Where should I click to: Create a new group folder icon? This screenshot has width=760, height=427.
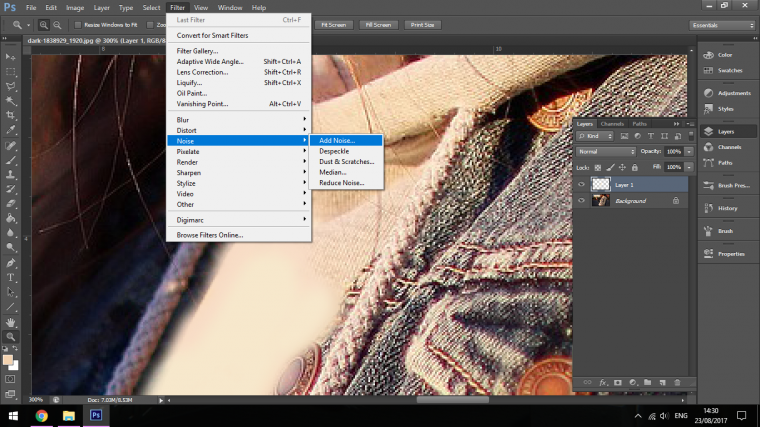tap(648, 382)
